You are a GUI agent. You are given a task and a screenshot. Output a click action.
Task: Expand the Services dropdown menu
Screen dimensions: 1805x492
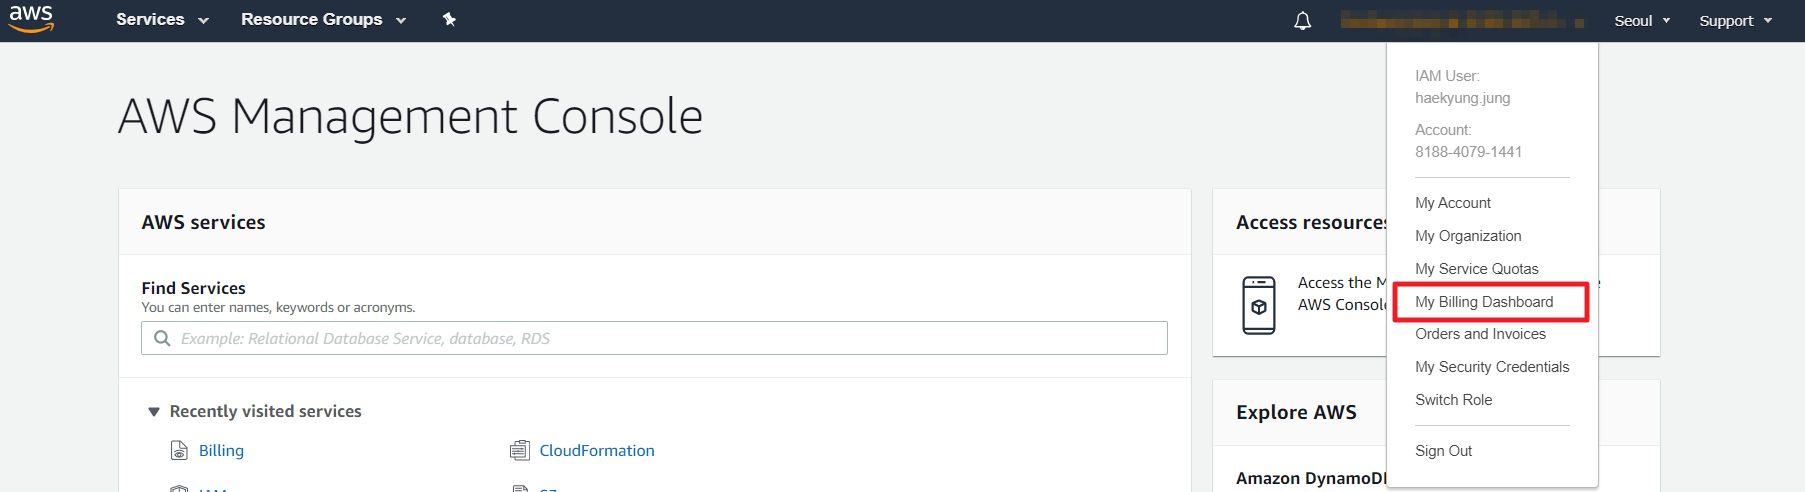(x=162, y=19)
